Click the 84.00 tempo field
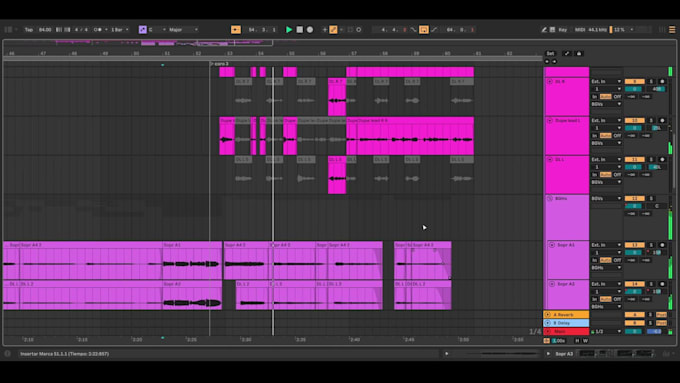Viewport: 680px width, 383px height. 45,29
